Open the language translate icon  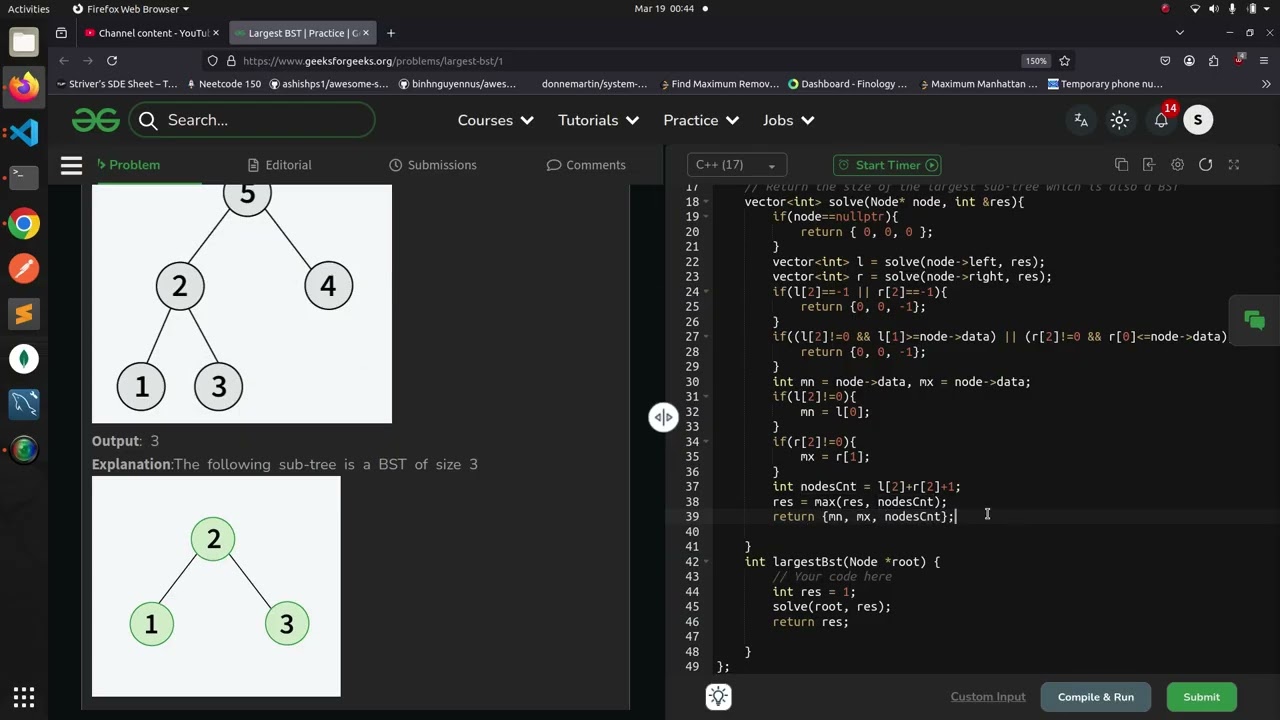pos(1081,120)
